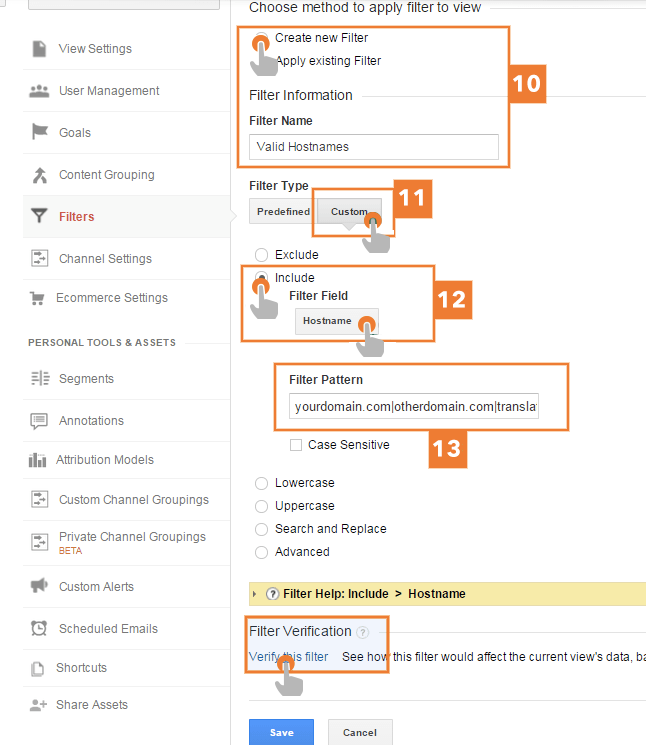The width and height of the screenshot is (646, 745).
Task: Click the Ecommerce Settings cart icon
Action: click(39, 298)
